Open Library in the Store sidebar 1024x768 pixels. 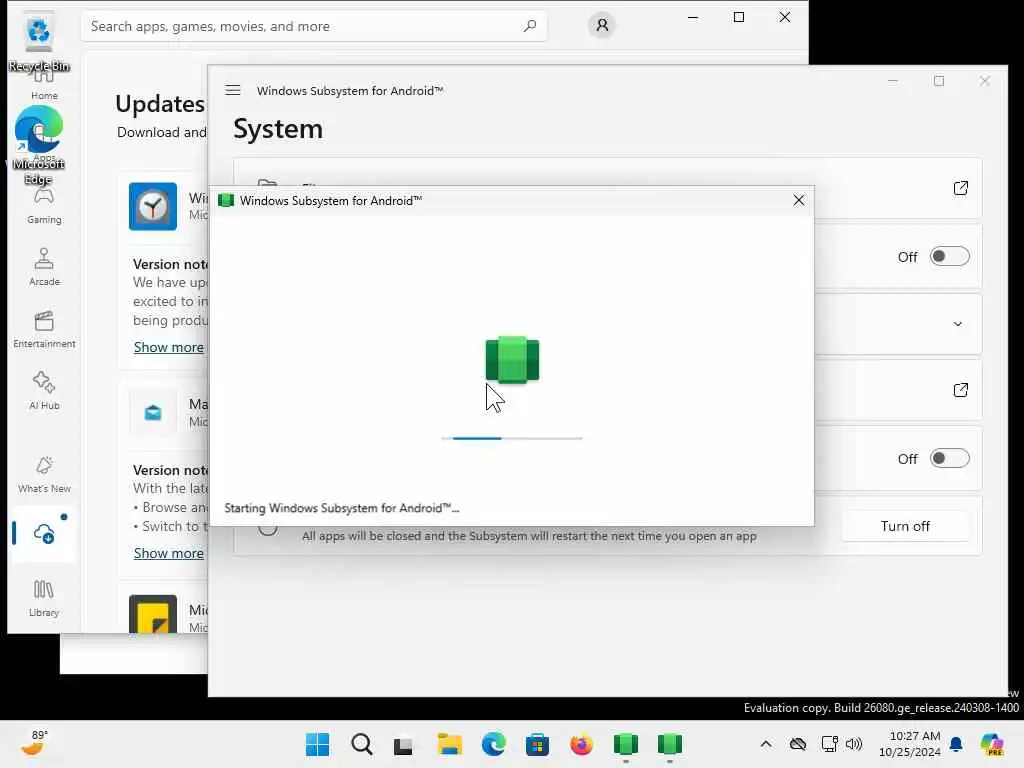click(x=44, y=598)
